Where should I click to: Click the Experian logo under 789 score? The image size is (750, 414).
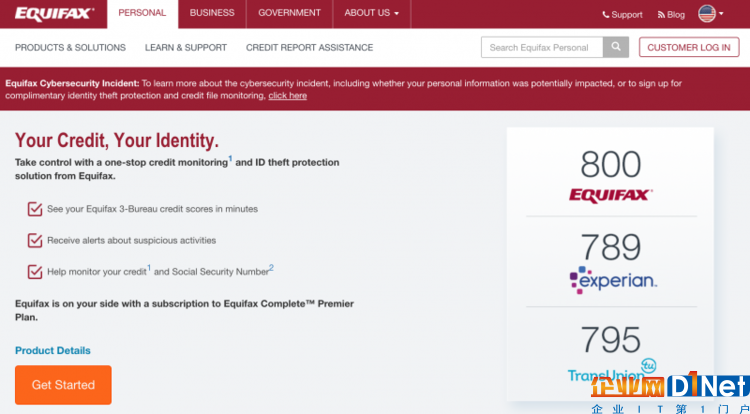[613, 280]
